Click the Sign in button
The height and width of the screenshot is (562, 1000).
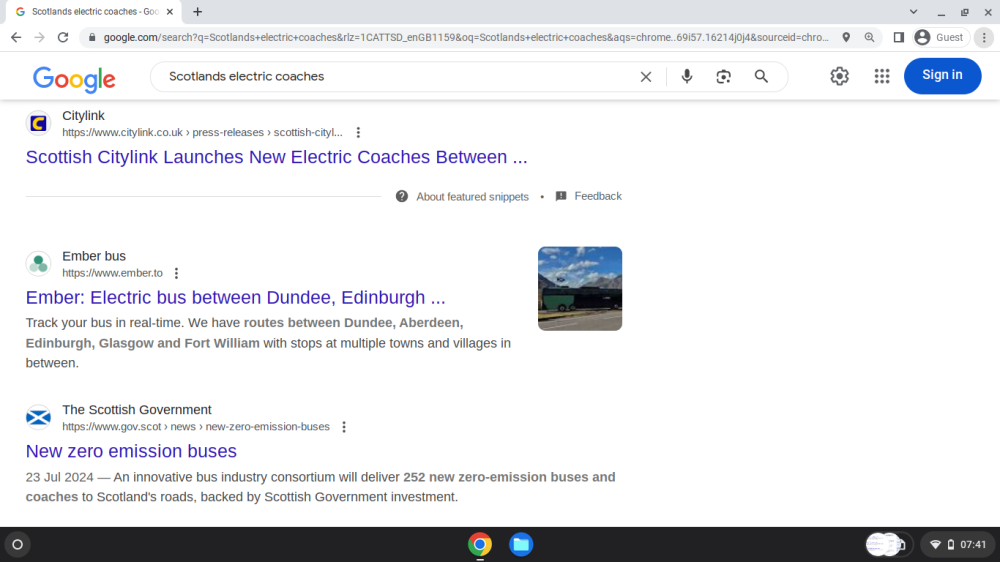[x=942, y=75]
